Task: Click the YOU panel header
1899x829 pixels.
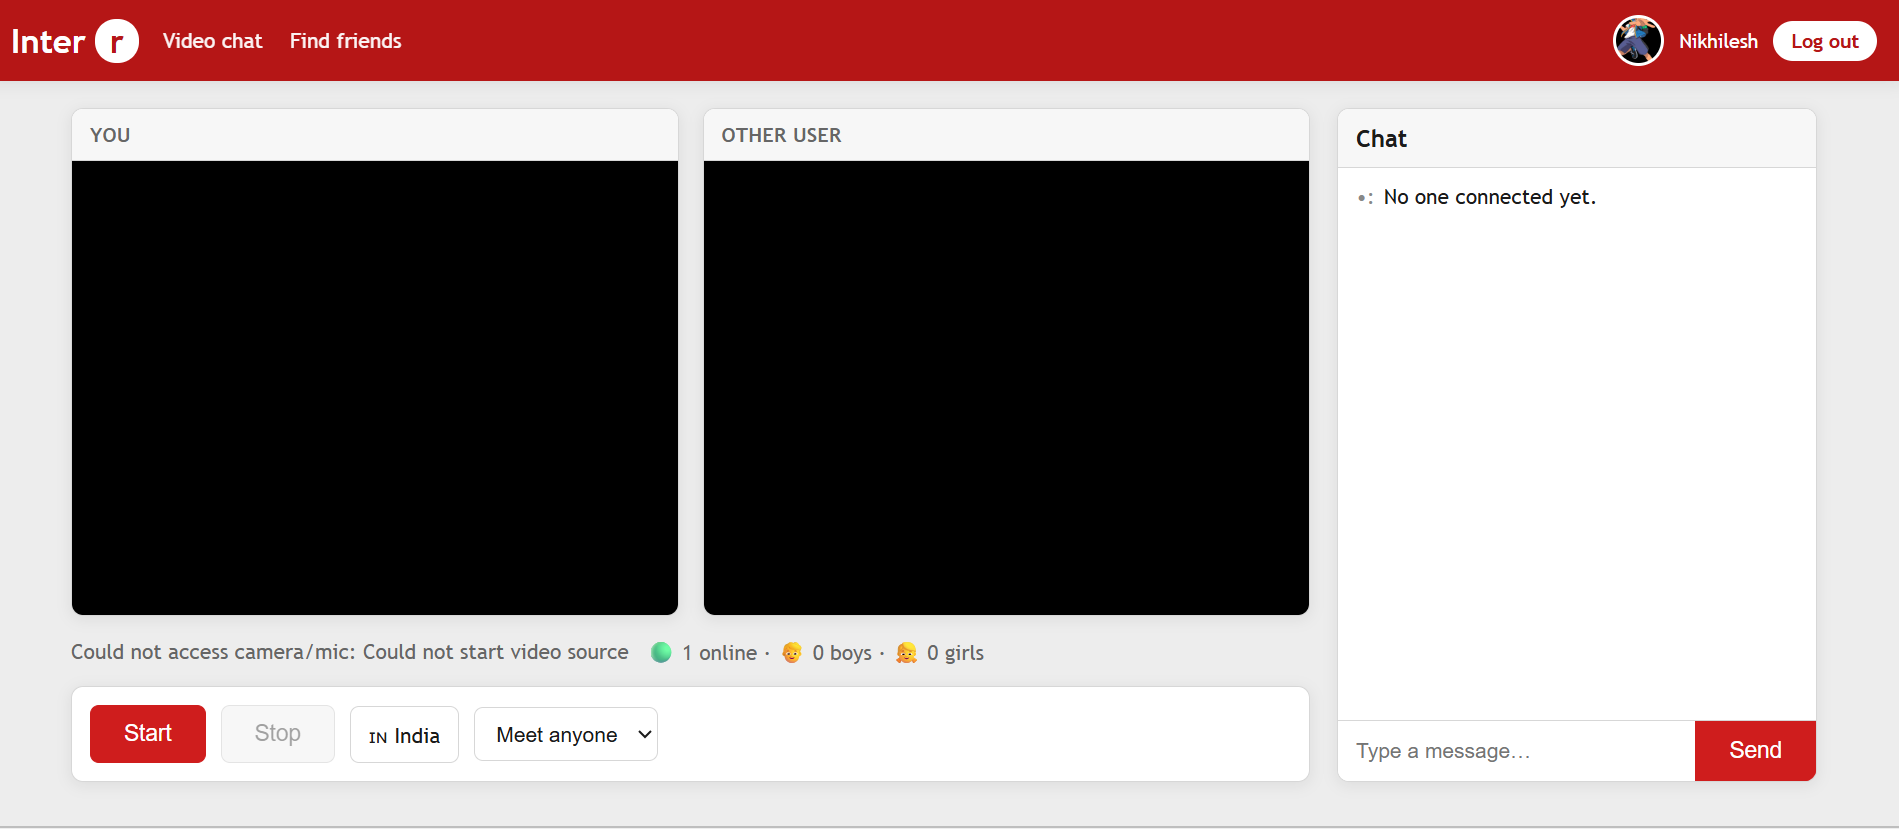Action: (375, 135)
